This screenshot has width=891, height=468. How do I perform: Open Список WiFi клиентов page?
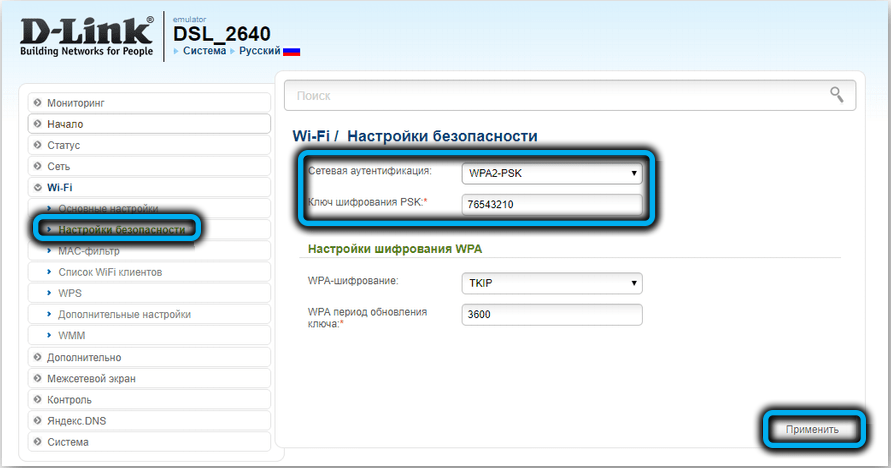tap(110, 272)
